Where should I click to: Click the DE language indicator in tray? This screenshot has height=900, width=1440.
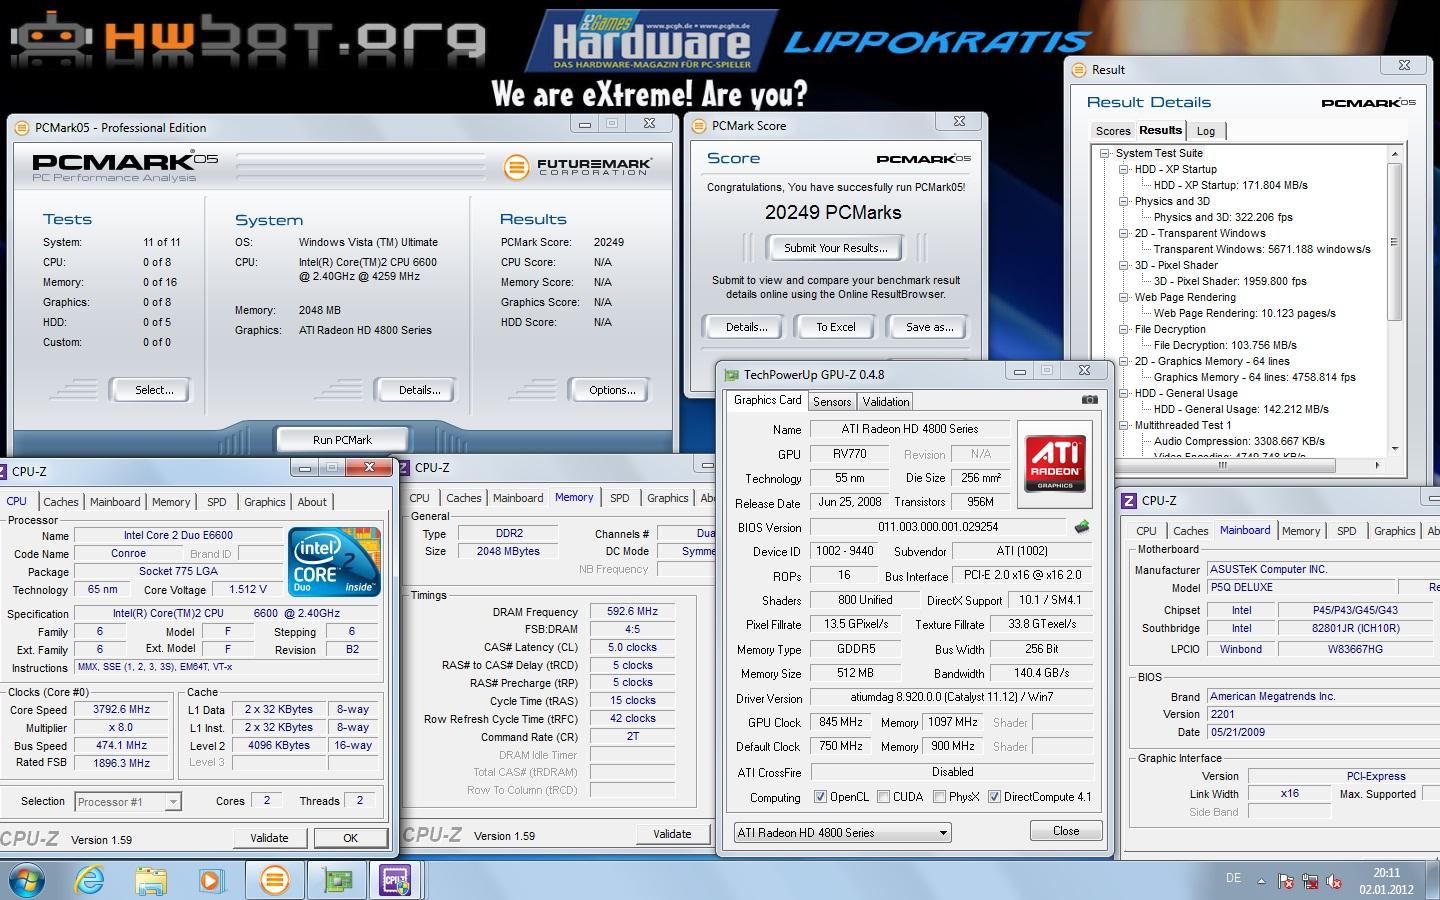[1234, 878]
